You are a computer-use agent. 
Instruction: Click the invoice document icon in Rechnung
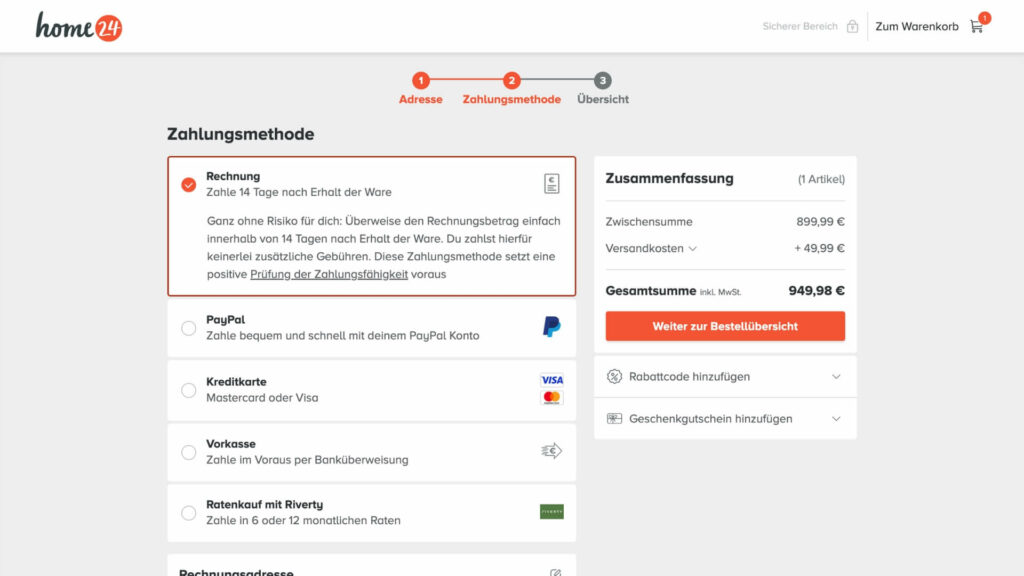pos(551,183)
